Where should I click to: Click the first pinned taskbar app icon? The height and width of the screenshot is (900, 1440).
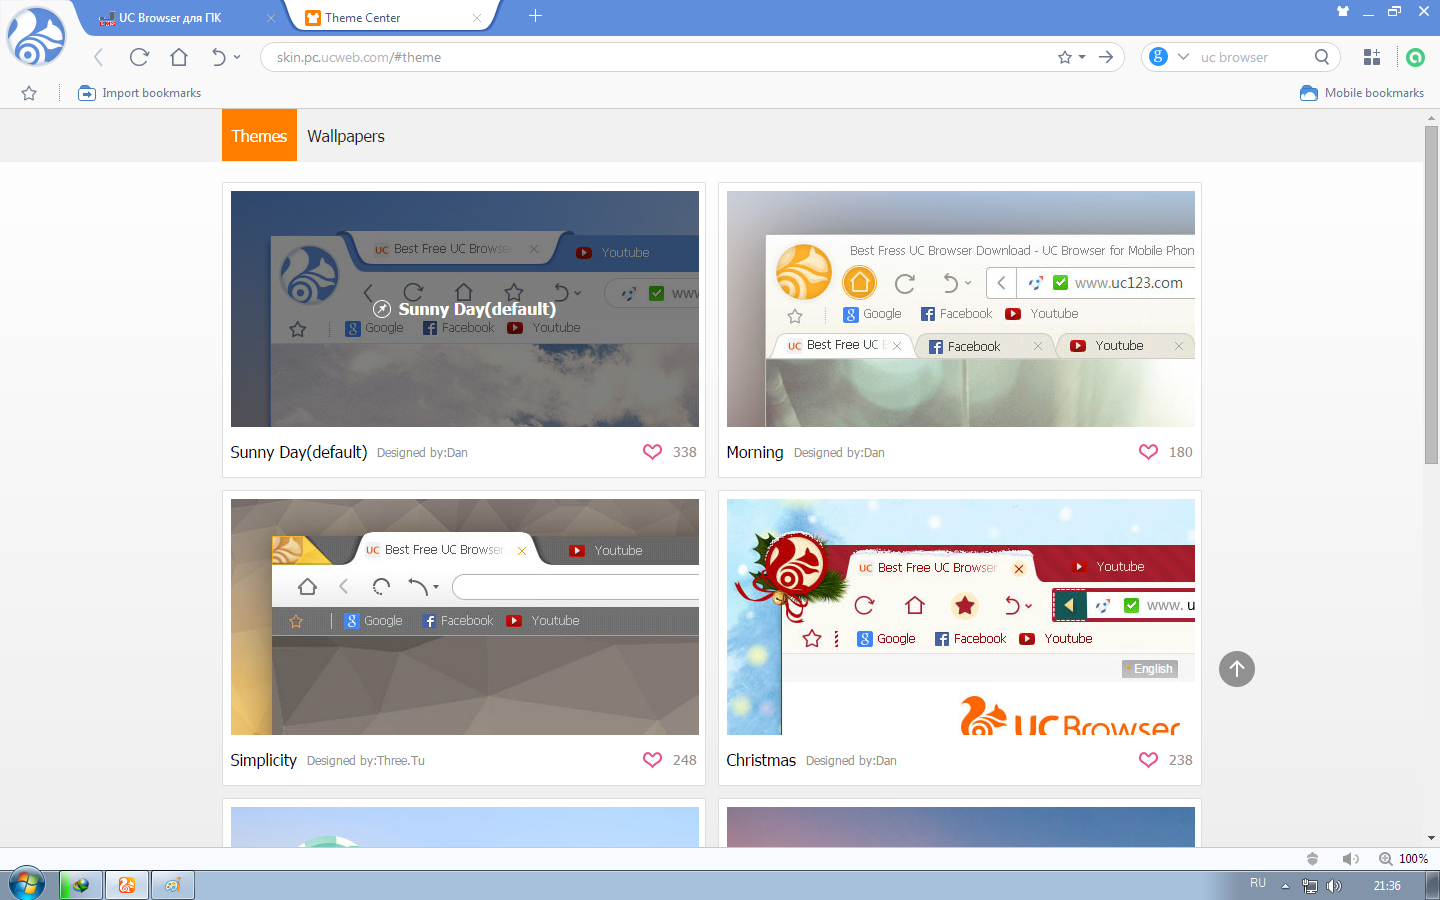coord(81,885)
